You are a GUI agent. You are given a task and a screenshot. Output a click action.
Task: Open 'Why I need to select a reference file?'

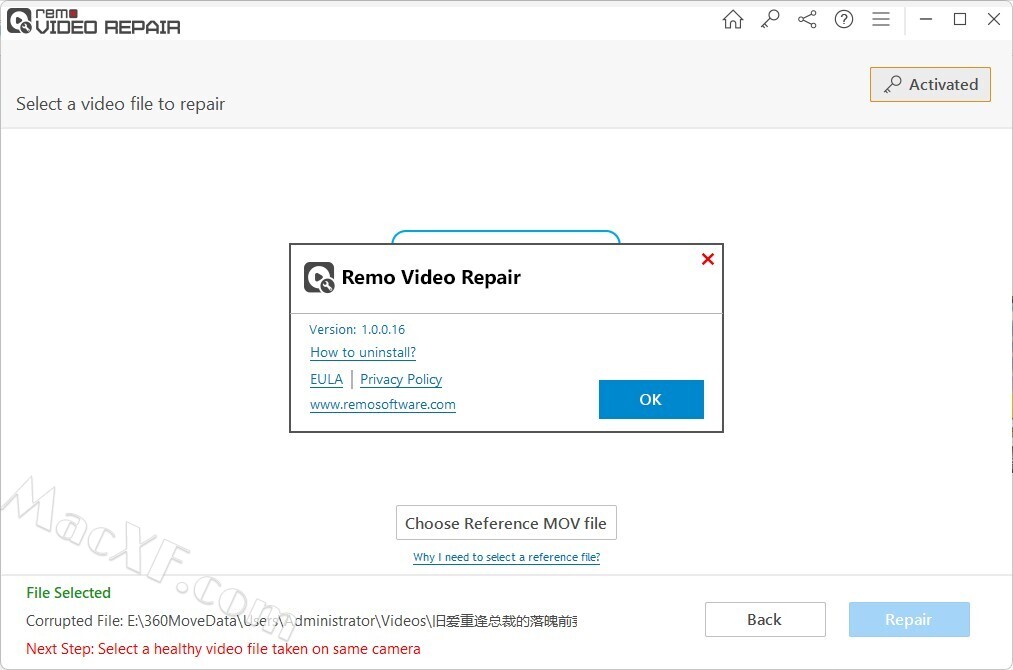pyautogui.click(x=506, y=557)
